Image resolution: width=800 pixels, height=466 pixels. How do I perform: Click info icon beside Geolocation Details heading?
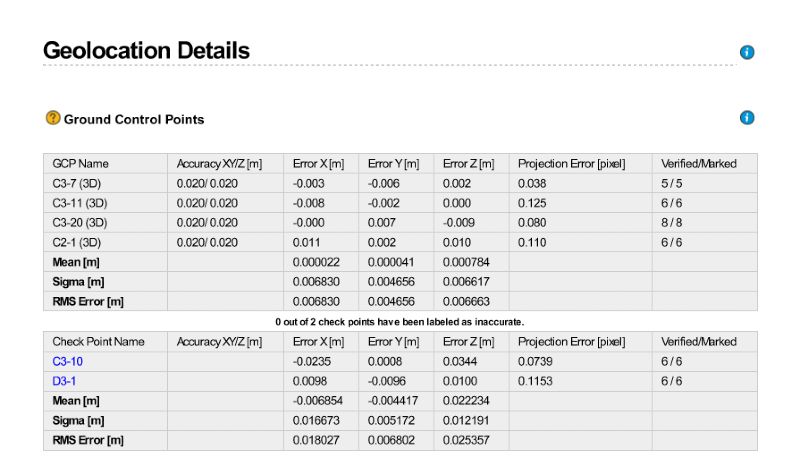click(746, 52)
